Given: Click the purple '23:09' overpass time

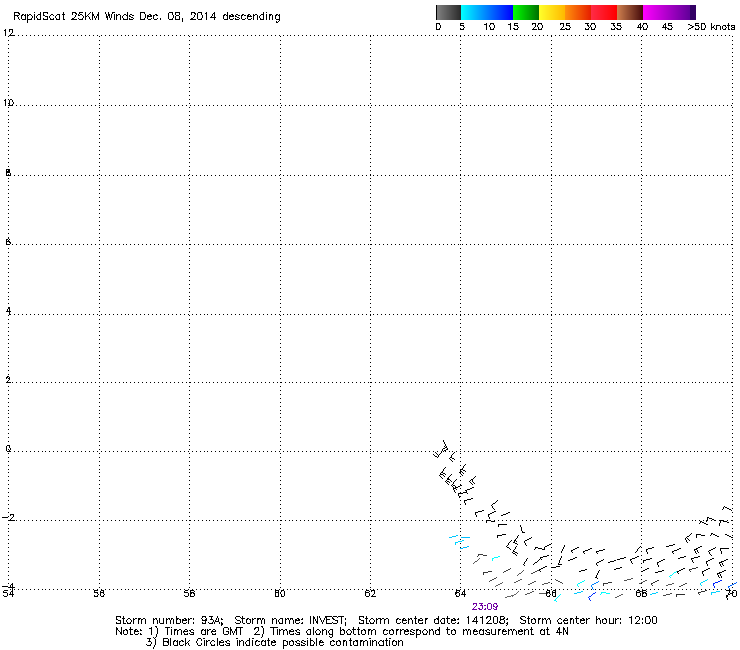Looking at the screenshot, I should 485,607.
